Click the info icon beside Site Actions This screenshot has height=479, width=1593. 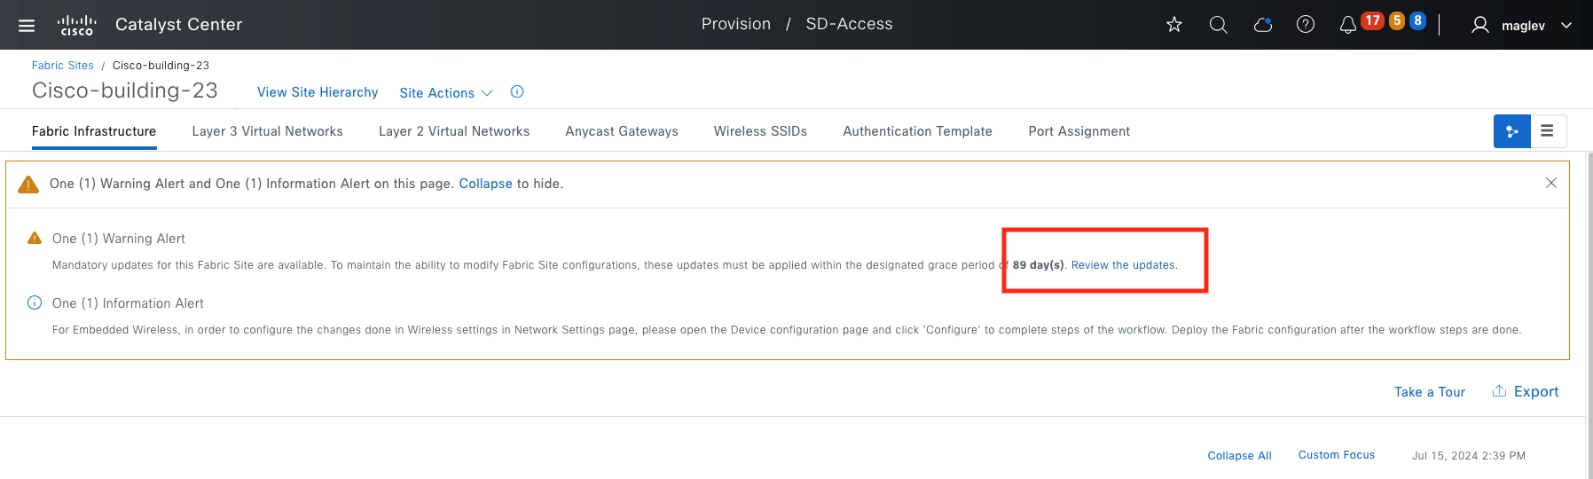coord(517,92)
